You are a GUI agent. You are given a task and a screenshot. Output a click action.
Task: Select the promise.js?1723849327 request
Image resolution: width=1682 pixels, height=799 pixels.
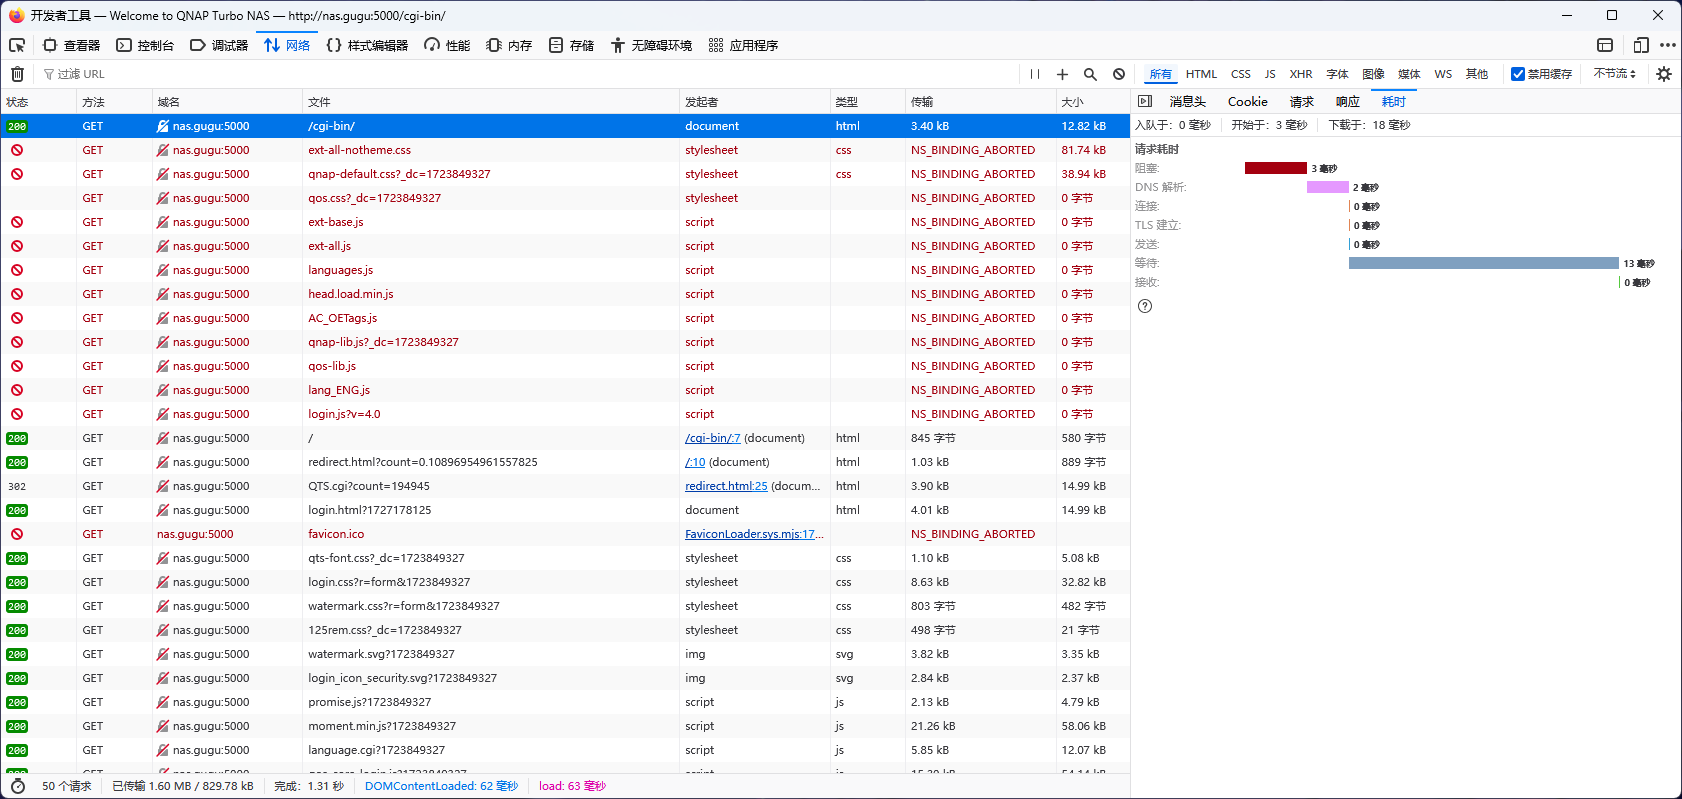pyautogui.click(x=565, y=702)
